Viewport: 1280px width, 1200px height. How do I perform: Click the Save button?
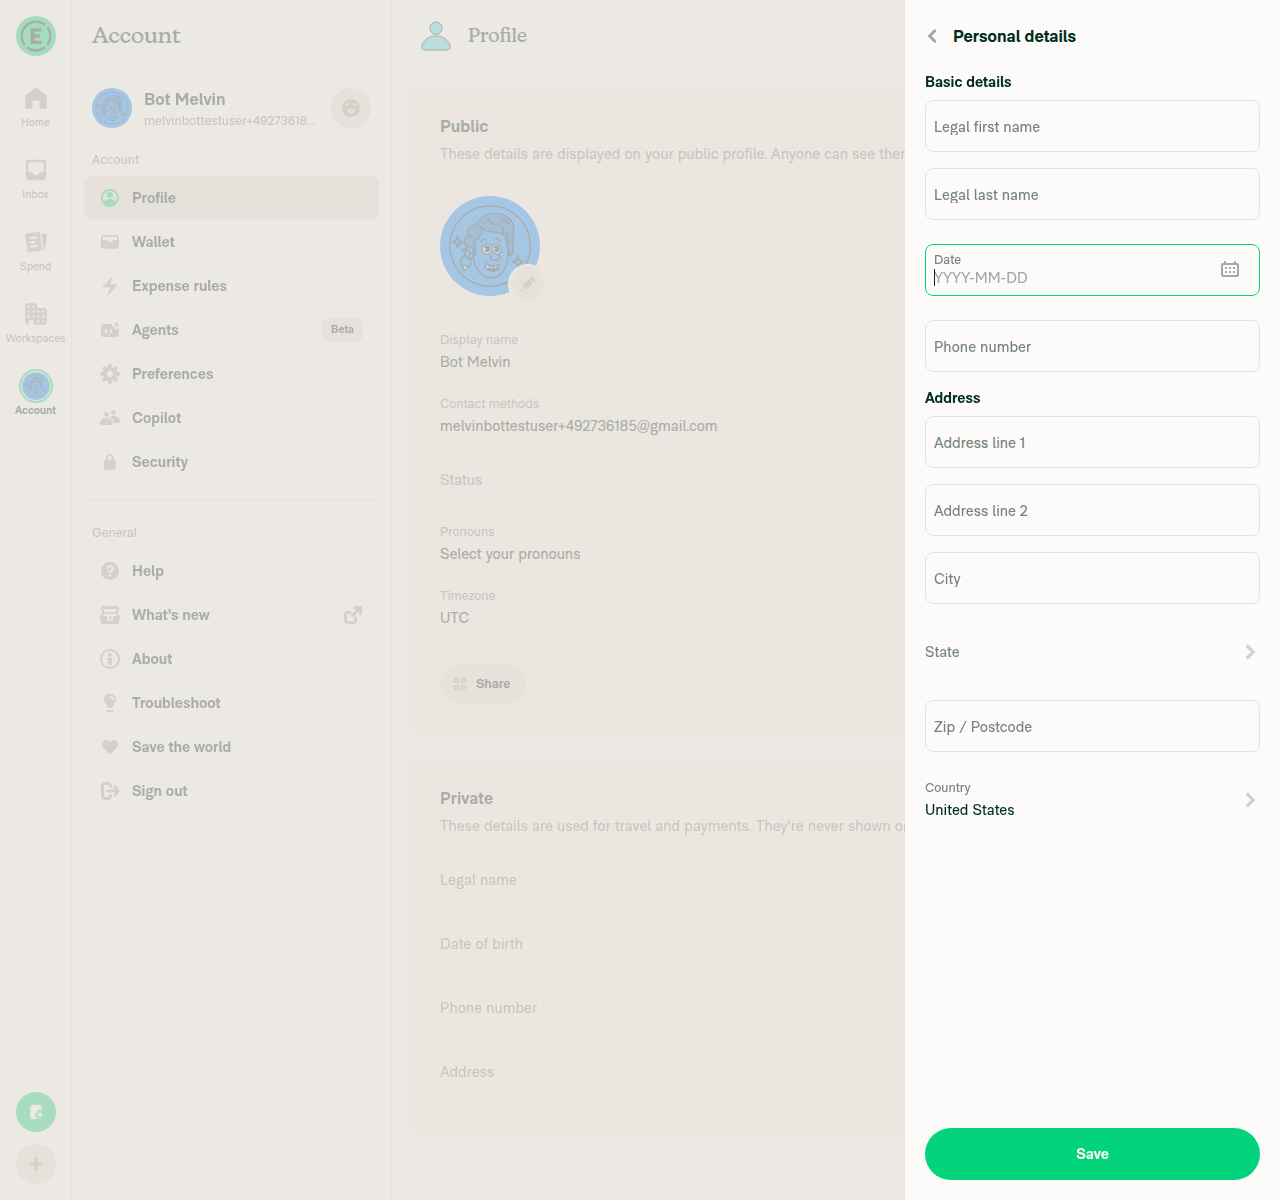pyautogui.click(x=1092, y=1154)
